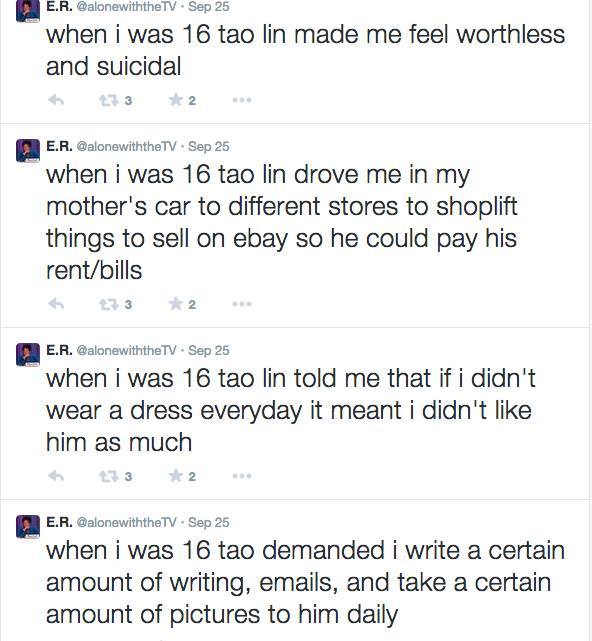Reply to the 'rent/bills' shoplift tweet
This screenshot has width=592, height=641.
point(56,304)
